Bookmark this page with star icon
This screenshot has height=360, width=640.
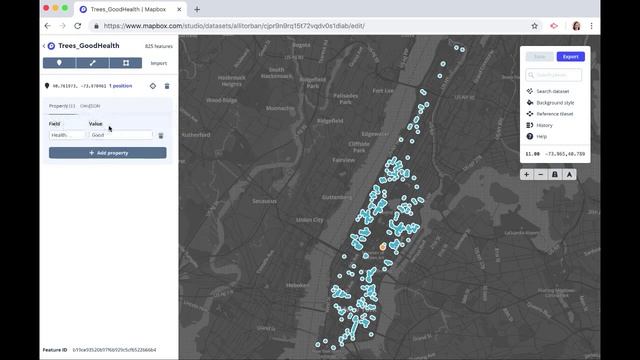[x=534, y=26]
